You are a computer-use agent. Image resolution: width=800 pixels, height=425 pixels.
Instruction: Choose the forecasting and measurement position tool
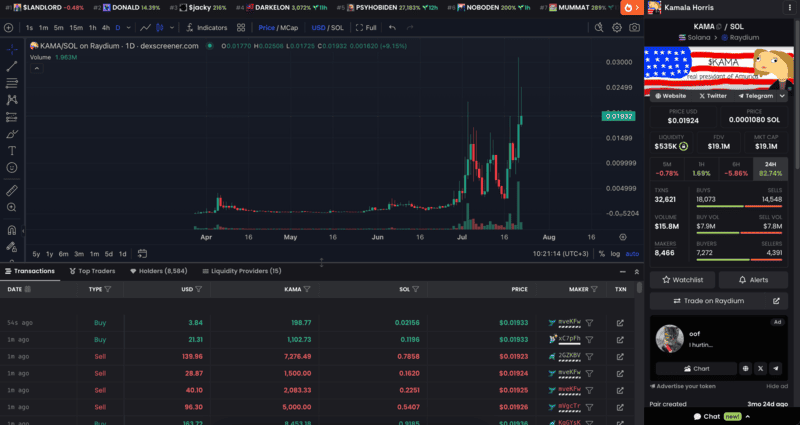click(12, 117)
